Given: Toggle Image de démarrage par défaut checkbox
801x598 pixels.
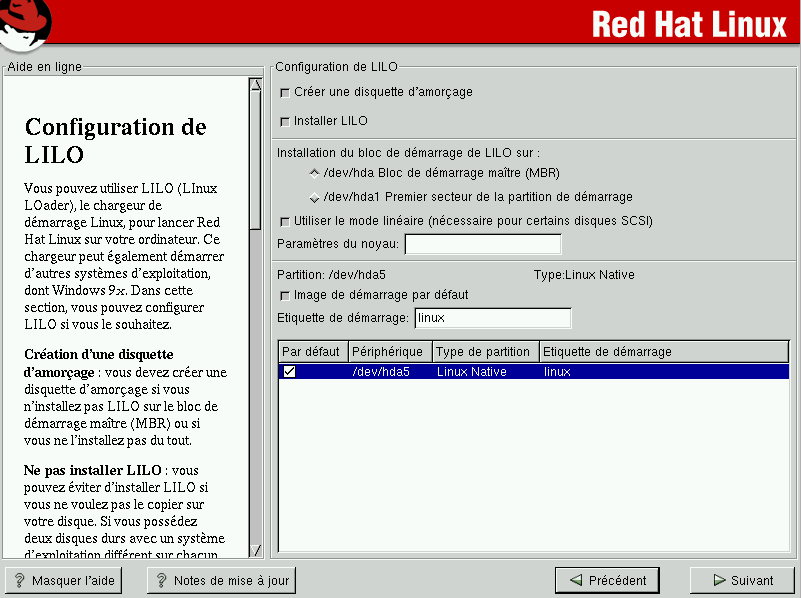Looking at the screenshot, I should pyautogui.click(x=286, y=296).
